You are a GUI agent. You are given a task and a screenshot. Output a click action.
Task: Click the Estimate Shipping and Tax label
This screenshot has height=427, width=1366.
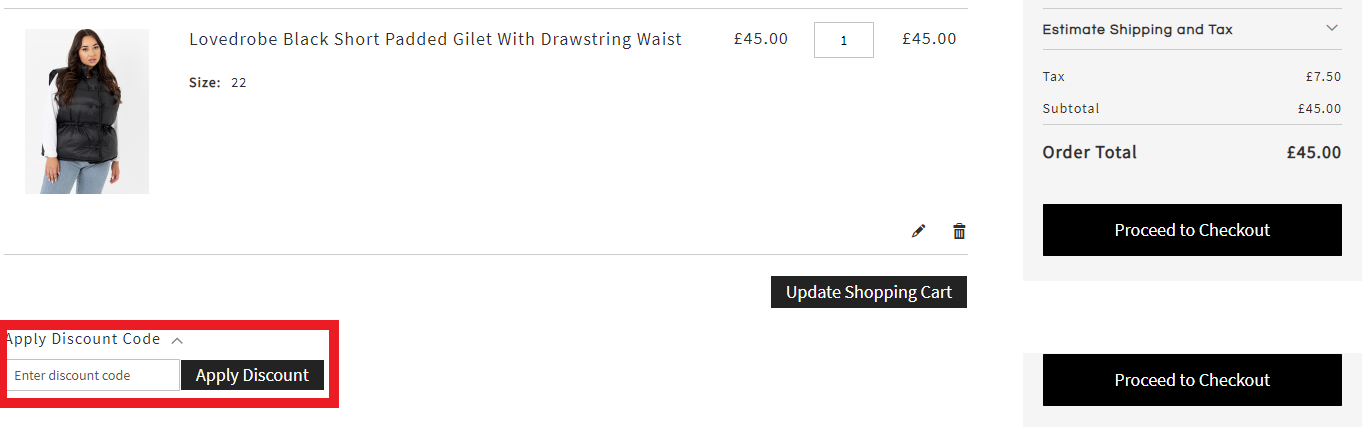pos(1137,29)
